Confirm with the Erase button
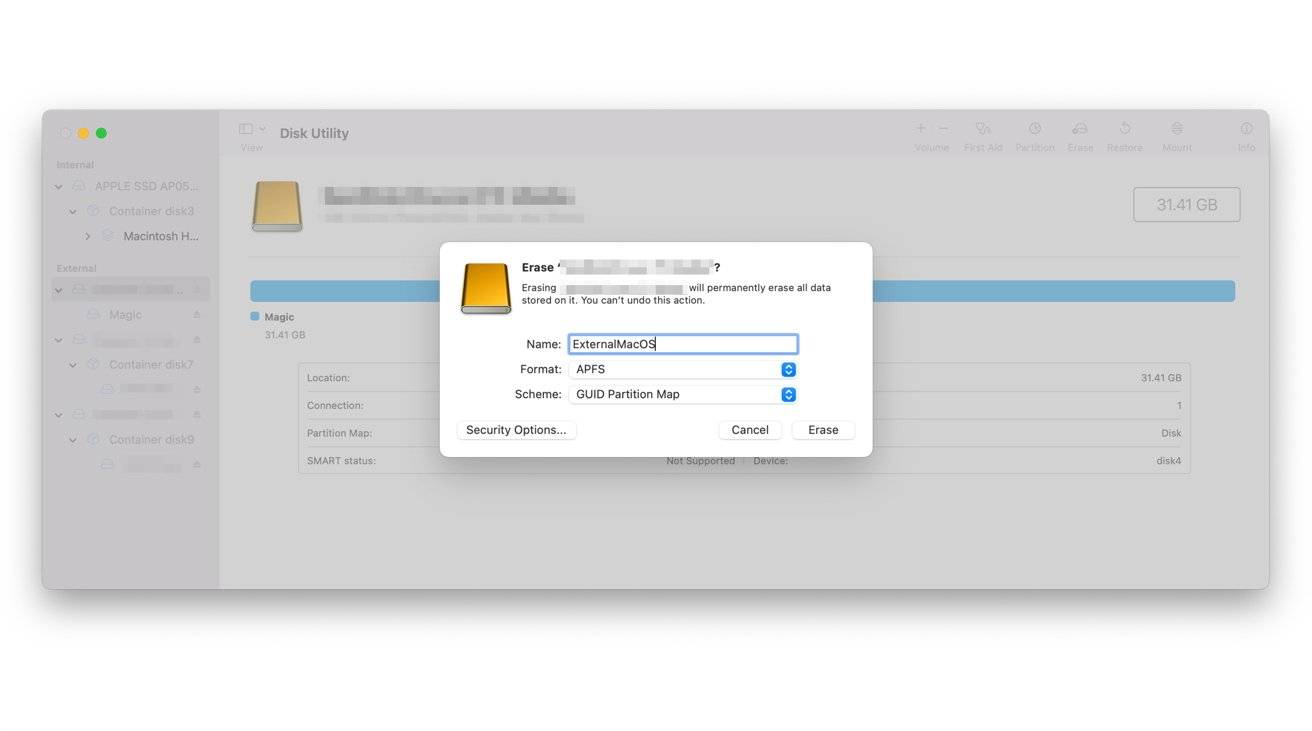The height and width of the screenshot is (731, 1312). pos(822,429)
